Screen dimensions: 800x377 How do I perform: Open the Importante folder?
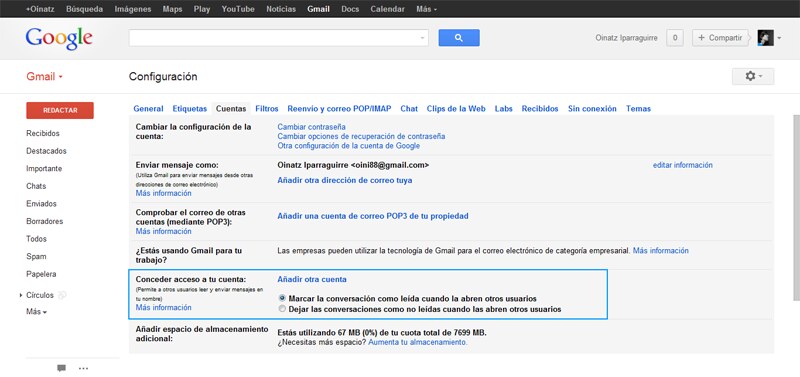pos(44,168)
